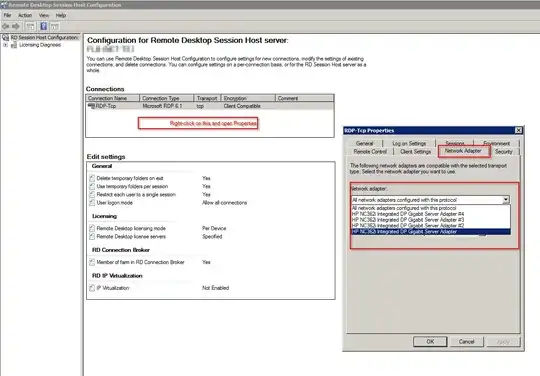The image size is (540, 376).
Task: Click the Forward arrow toolbar icon
Action: pyautogui.click(x=16, y=26)
